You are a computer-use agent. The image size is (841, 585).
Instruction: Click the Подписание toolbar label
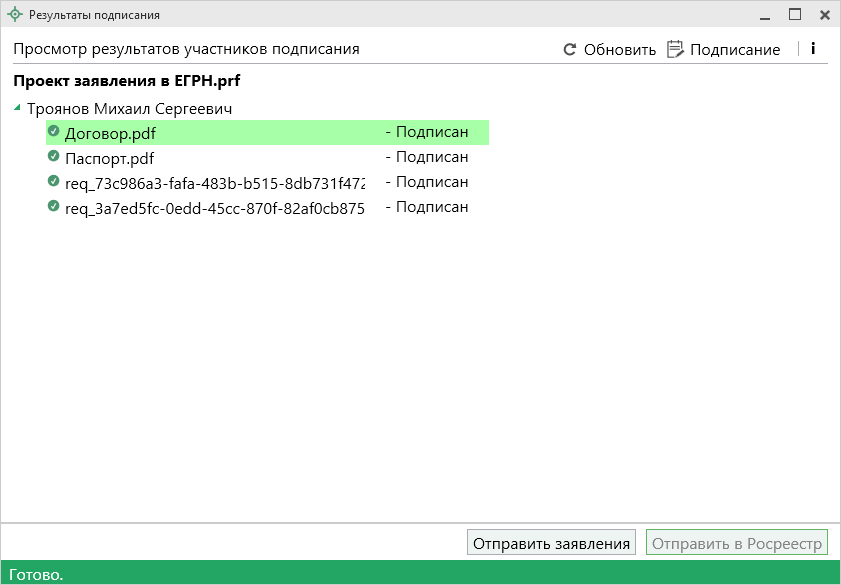pos(735,49)
